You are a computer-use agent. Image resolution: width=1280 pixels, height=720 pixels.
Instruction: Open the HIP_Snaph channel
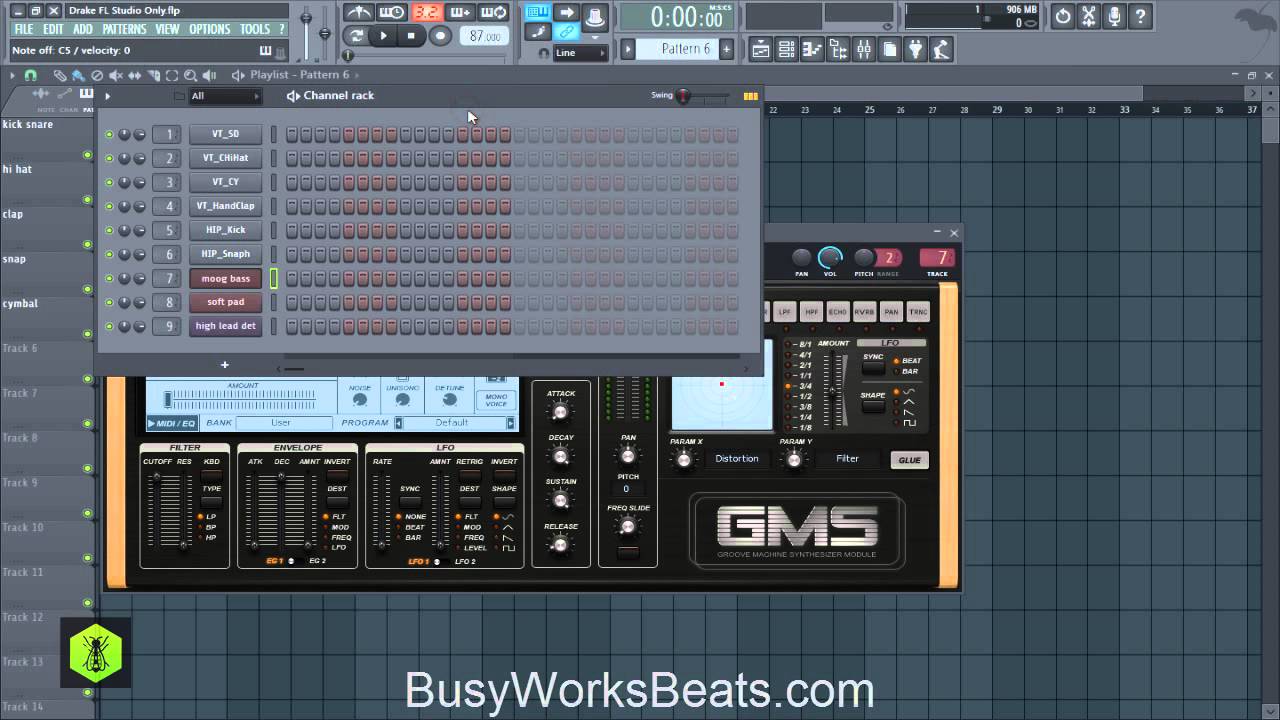click(x=225, y=254)
